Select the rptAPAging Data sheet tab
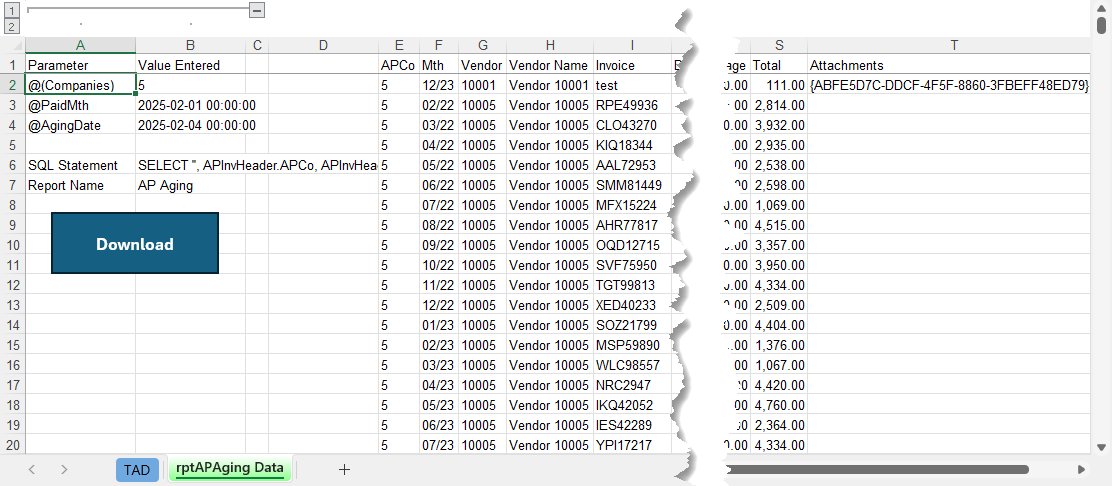 tap(230, 469)
